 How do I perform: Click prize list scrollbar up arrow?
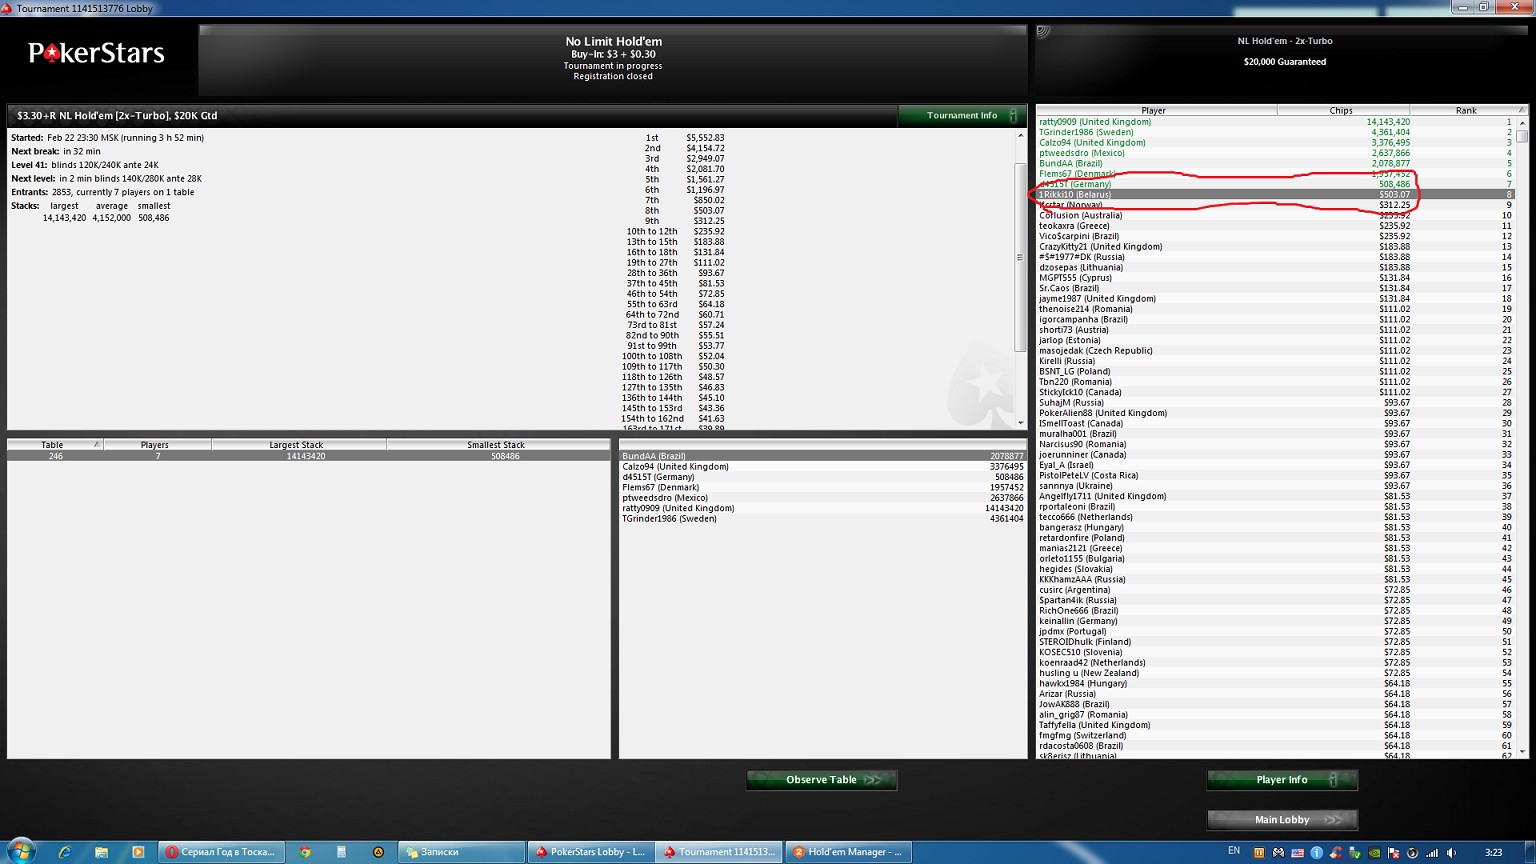coord(1021,135)
